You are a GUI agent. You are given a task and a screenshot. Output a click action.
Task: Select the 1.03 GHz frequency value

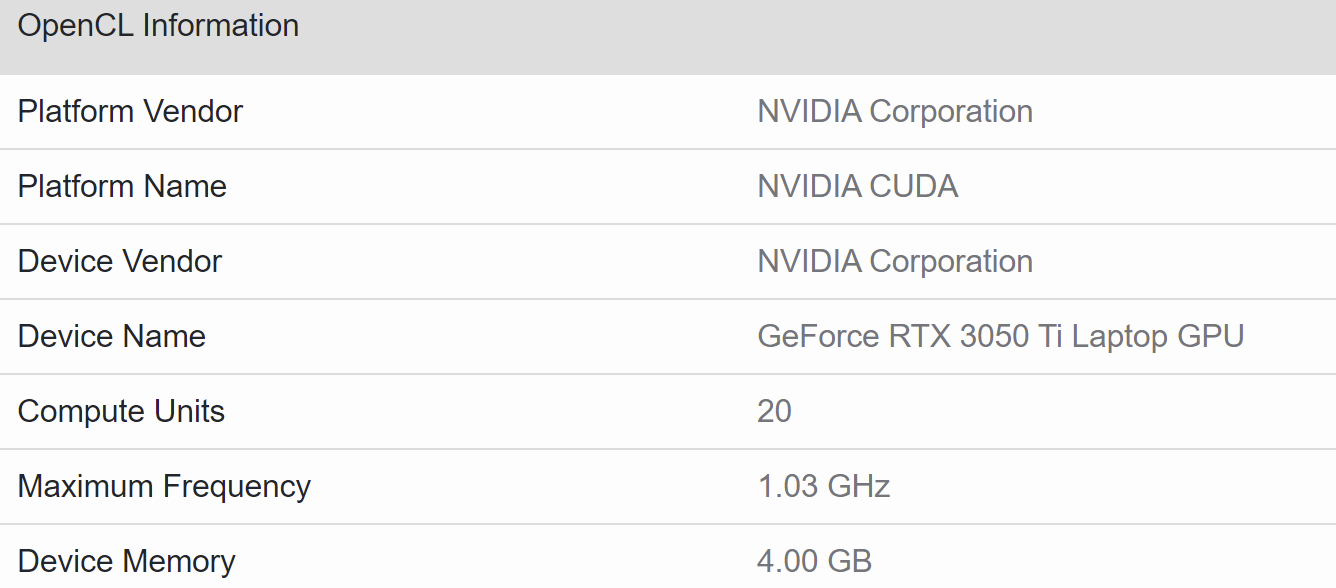click(823, 486)
